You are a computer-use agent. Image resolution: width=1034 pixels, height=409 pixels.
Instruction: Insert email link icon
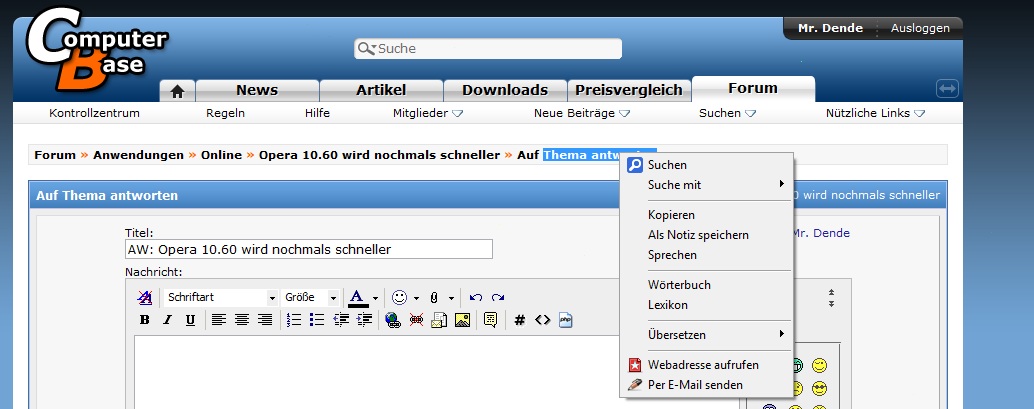tap(439, 321)
